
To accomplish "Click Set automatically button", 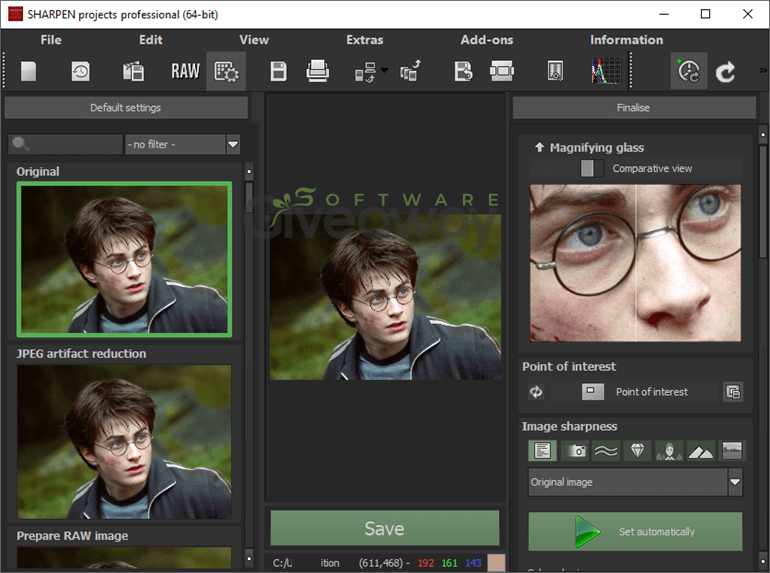I will (635, 532).
